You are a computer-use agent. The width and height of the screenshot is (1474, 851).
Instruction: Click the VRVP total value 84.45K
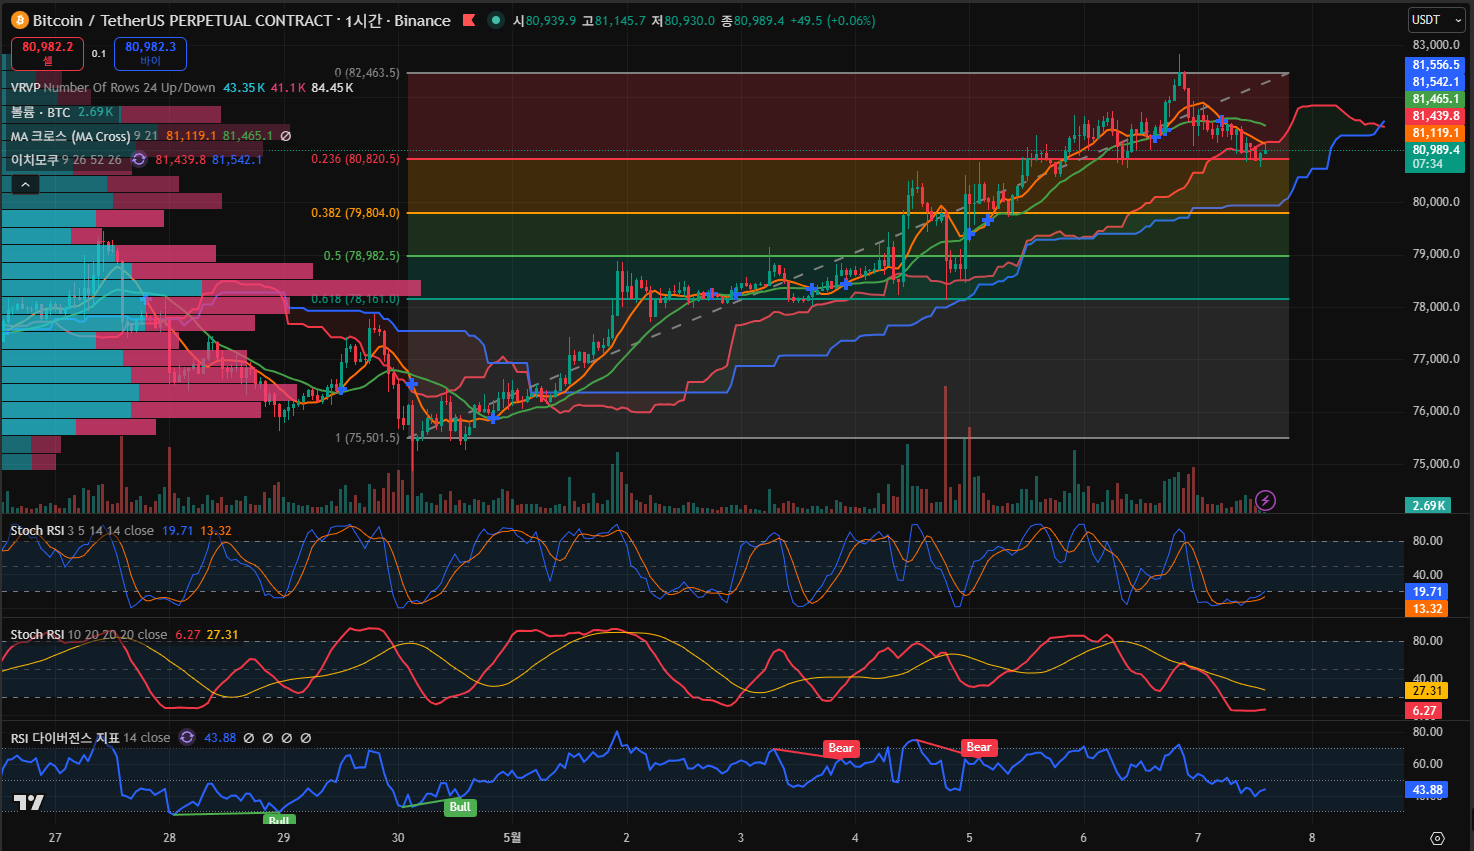pyautogui.click(x=332, y=88)
